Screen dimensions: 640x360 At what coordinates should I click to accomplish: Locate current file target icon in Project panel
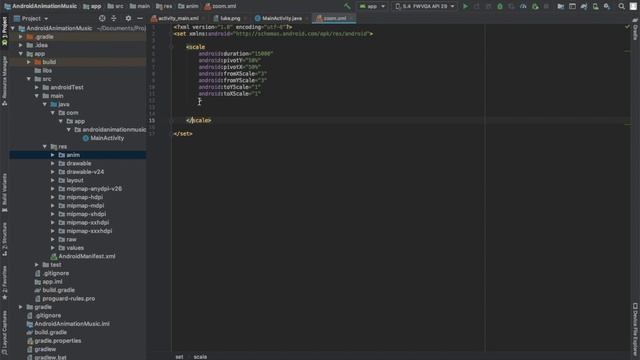(102, 18)
